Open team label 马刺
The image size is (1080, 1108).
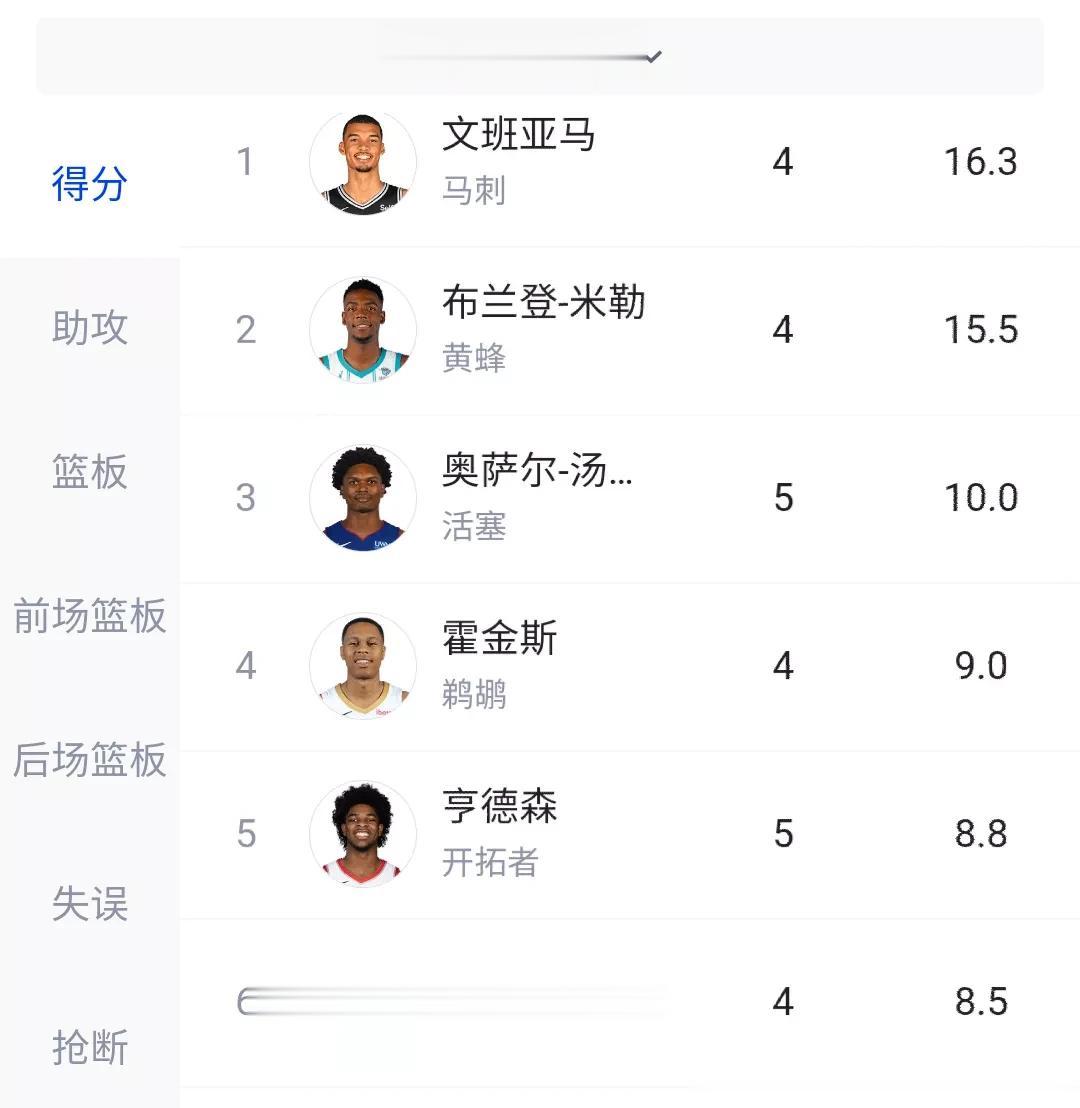coord(474,190)
